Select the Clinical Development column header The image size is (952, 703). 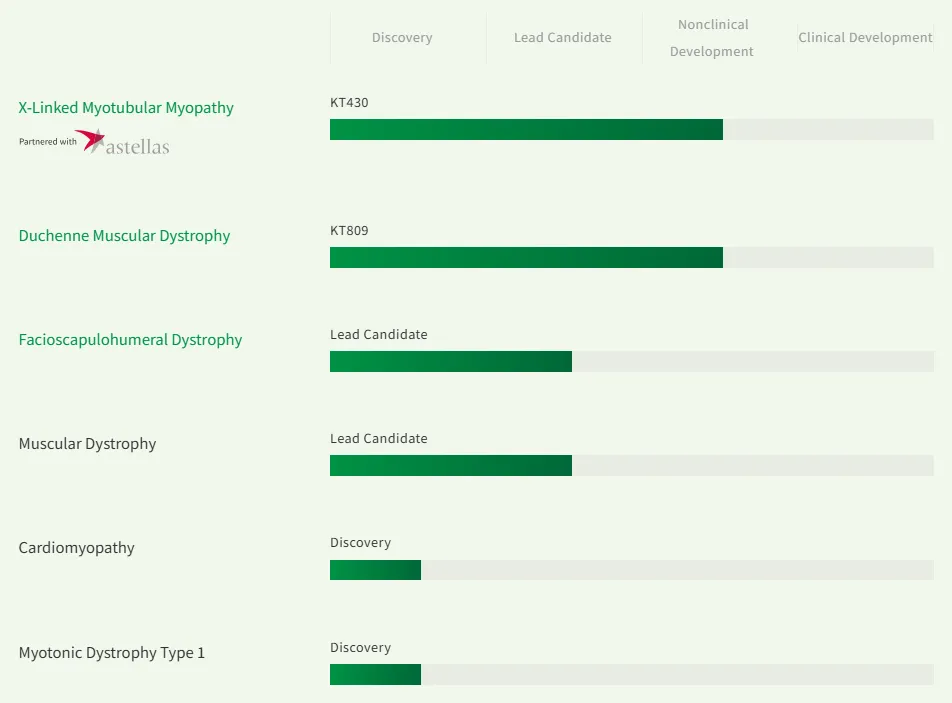(x=865, y=38)
